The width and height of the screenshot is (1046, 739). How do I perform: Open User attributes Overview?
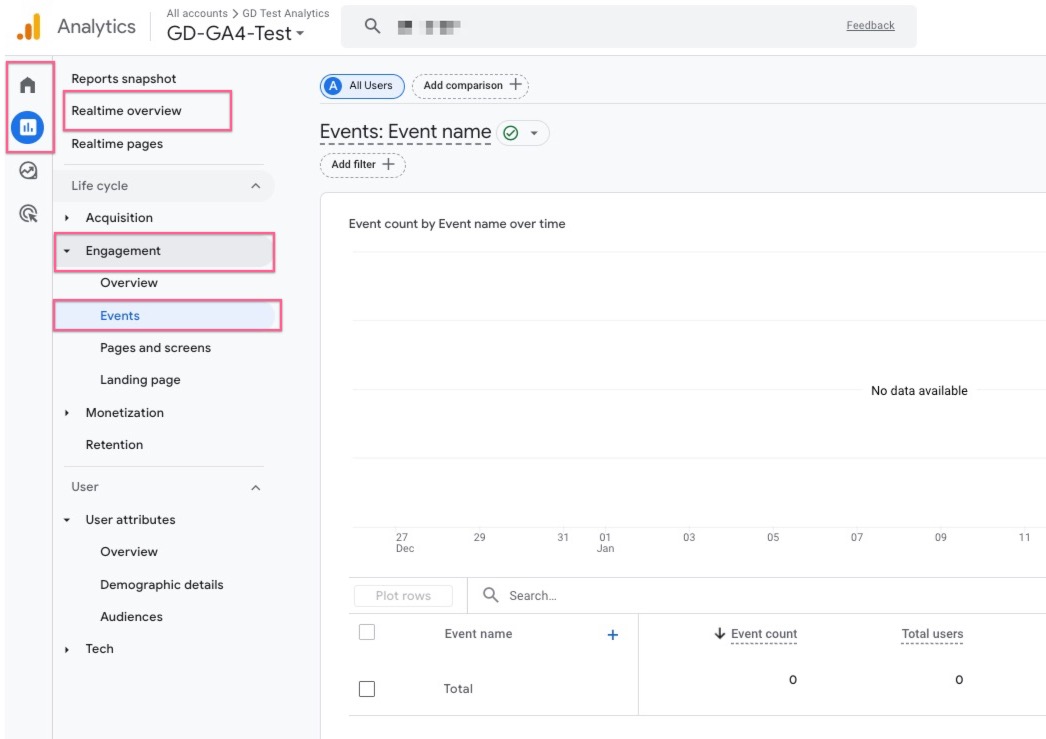tap(129, 552)
